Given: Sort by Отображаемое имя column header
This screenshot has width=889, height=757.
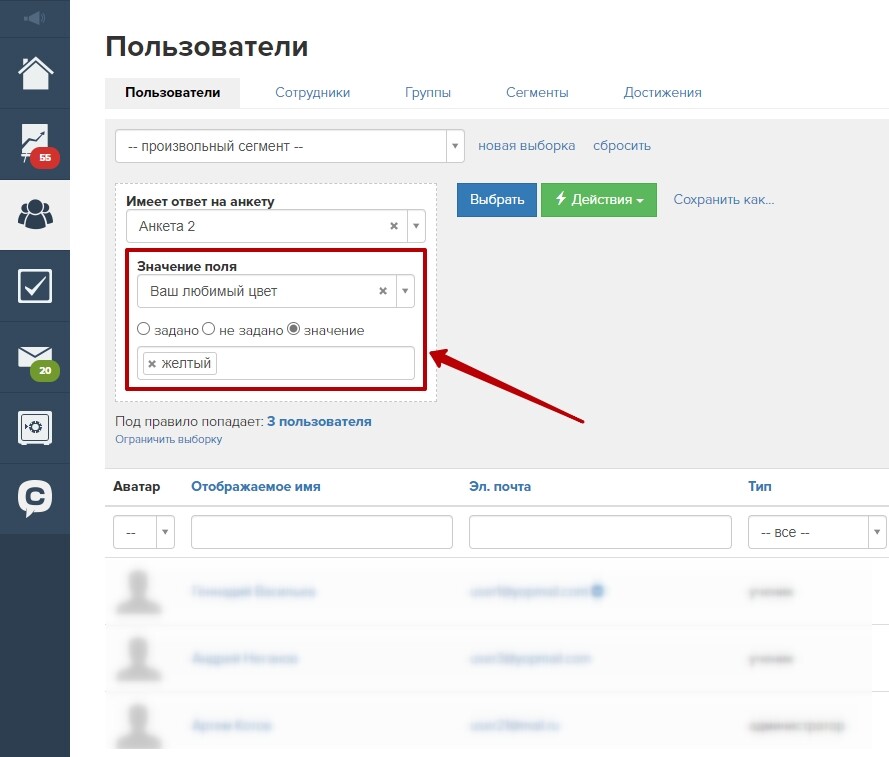Looking at the screenshot, I should (256, 487).
